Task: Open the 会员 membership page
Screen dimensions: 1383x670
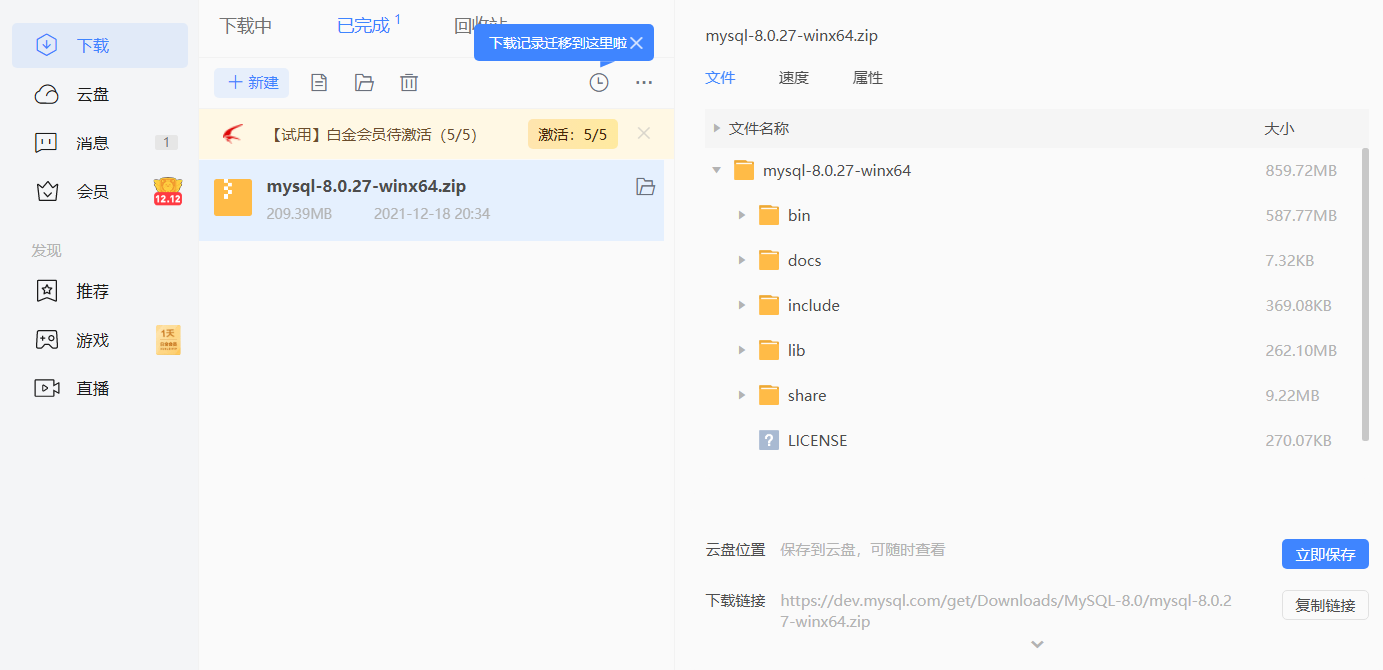Action: tap(92, 191)
